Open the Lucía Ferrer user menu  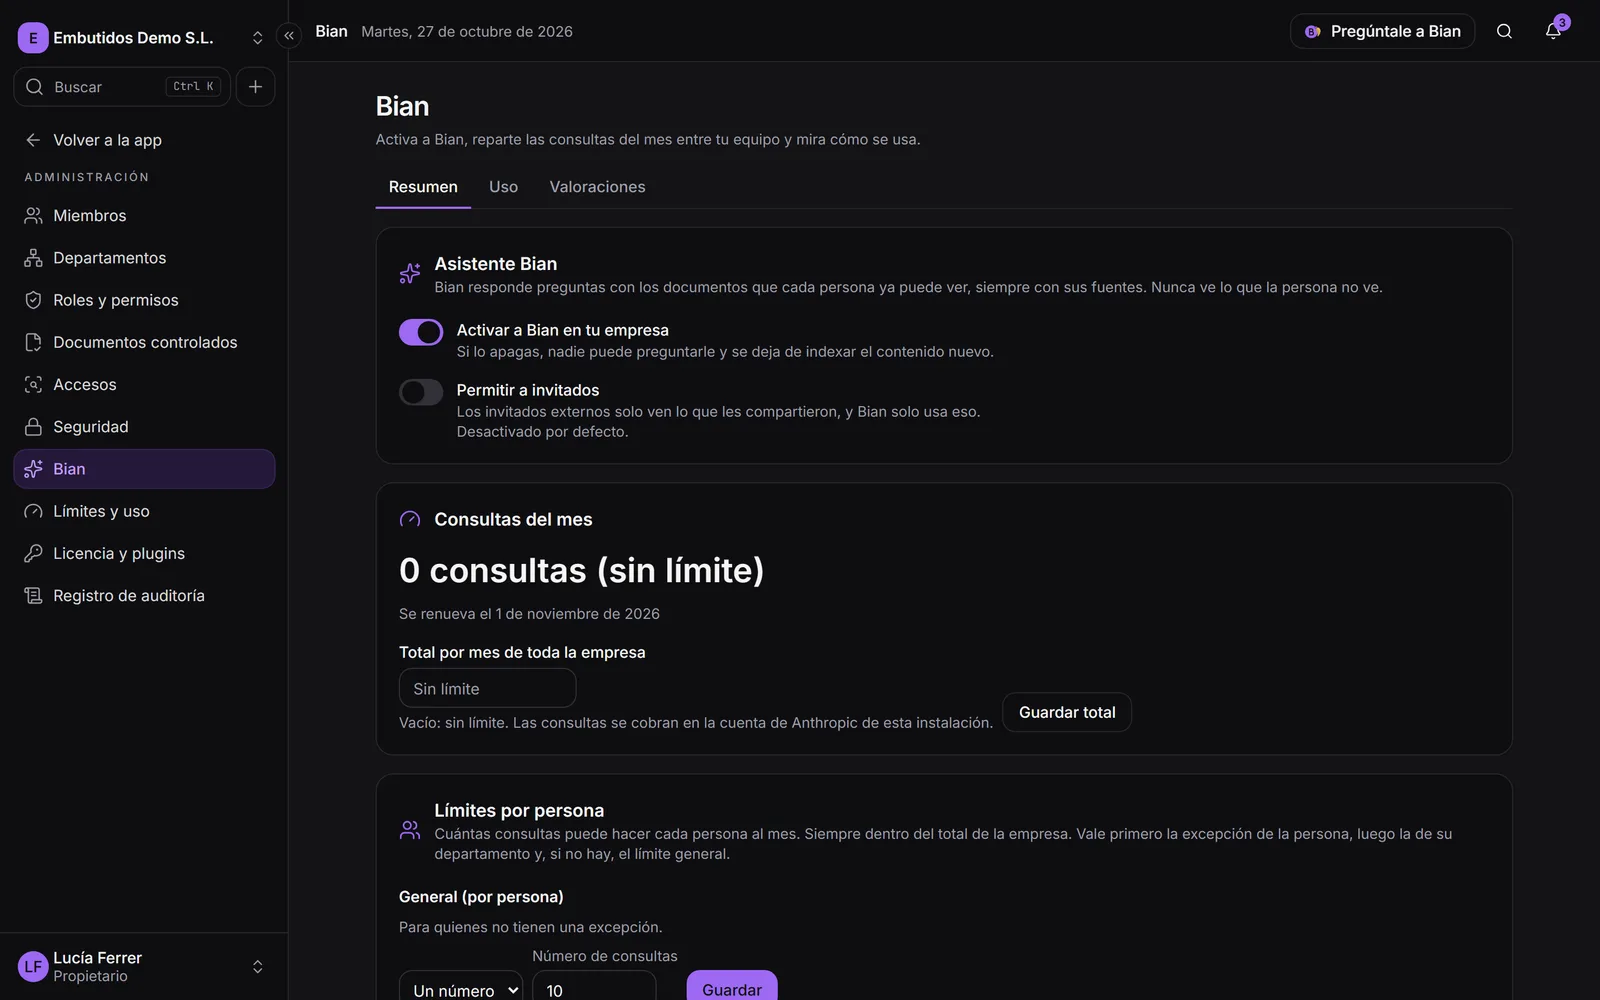pyautogui.click(x=141, y=967)
